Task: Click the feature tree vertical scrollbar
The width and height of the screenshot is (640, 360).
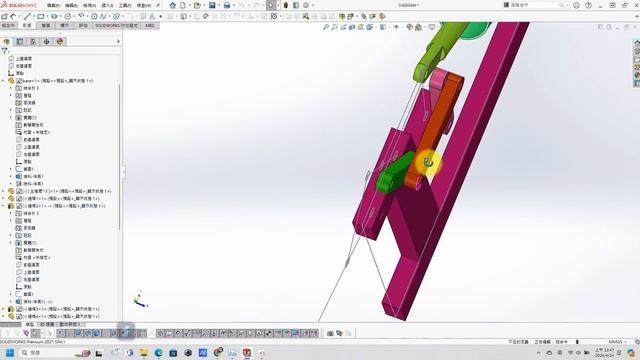Action: coord(119,157)
